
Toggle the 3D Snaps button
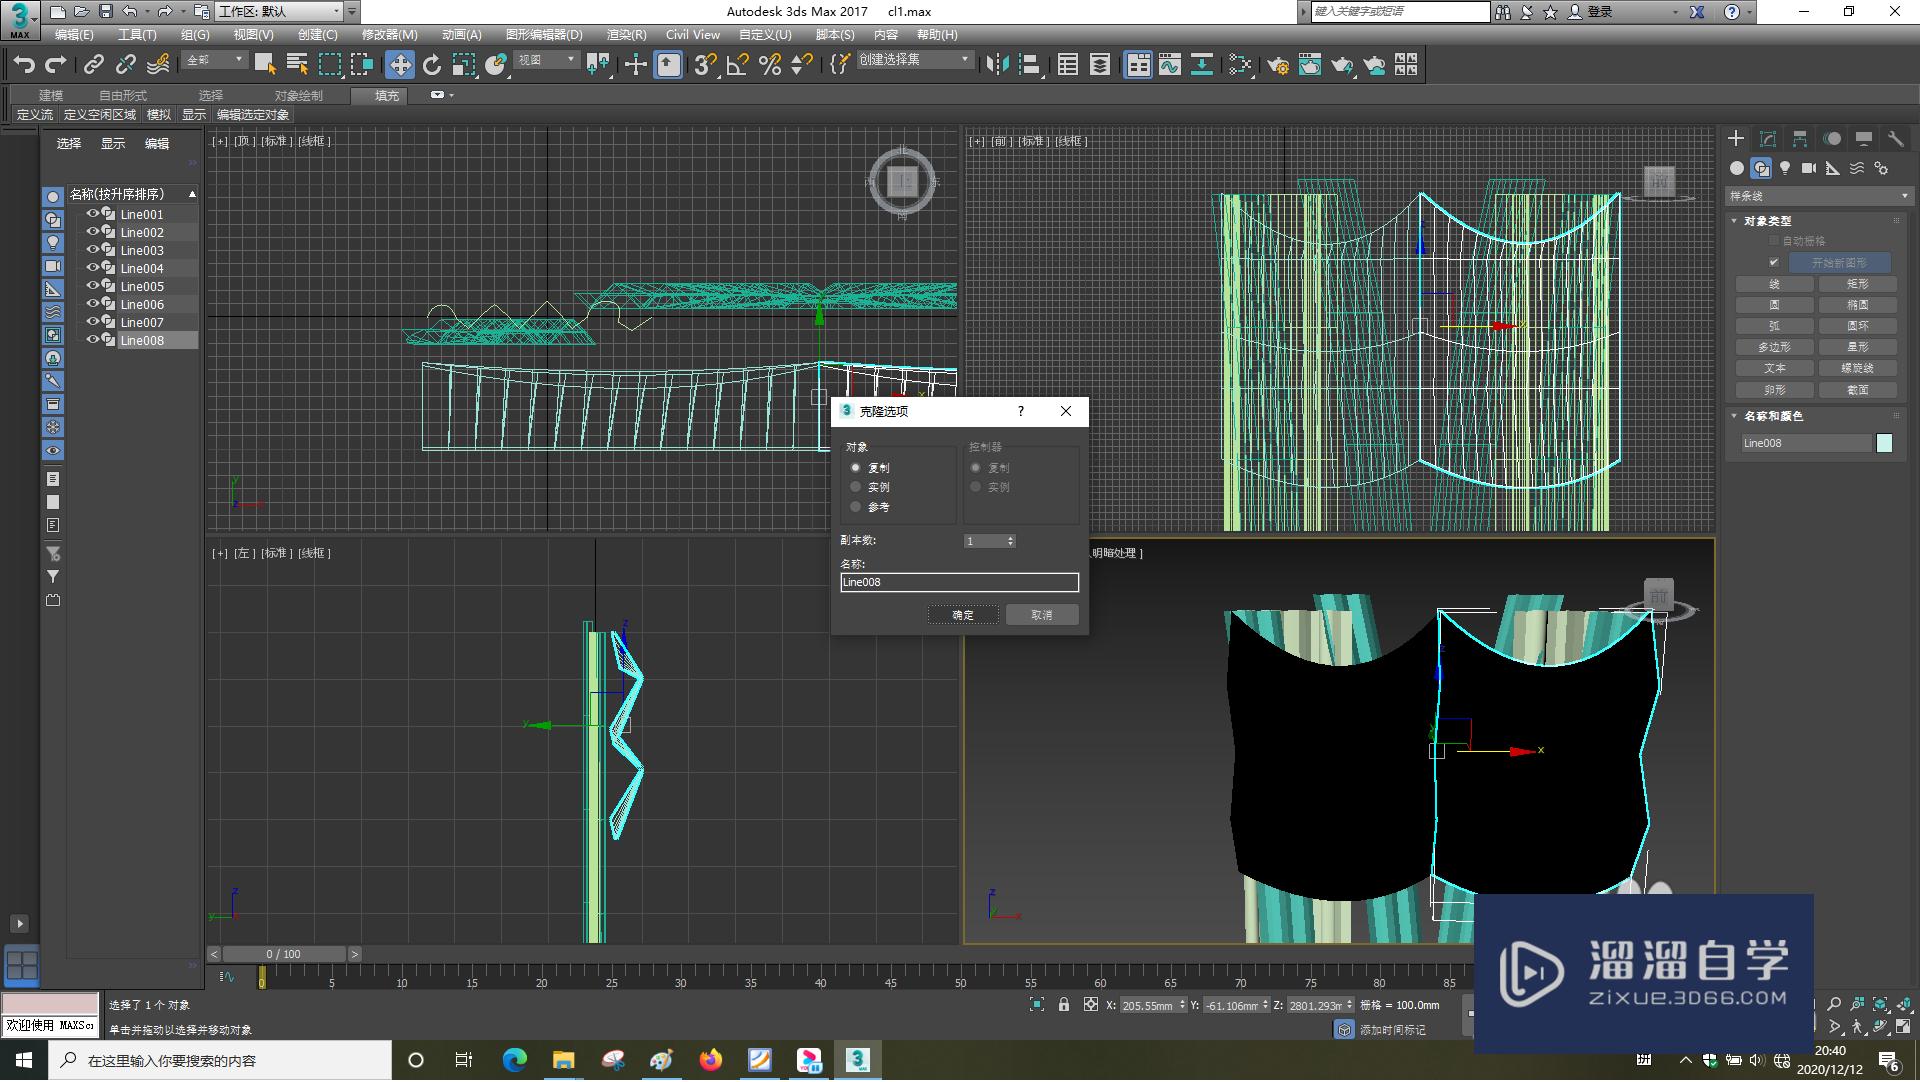[x=705, y=65]
